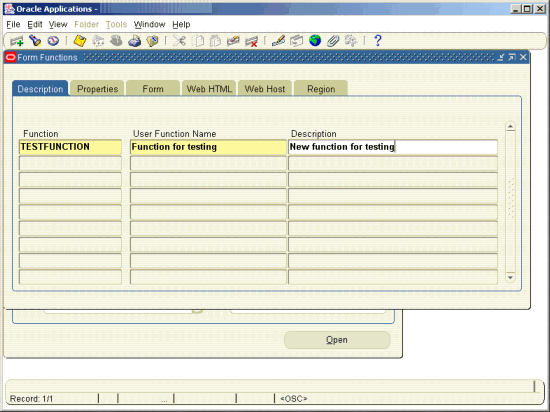Click the Description column label
The image size is (550, 412).
[314, 134]
